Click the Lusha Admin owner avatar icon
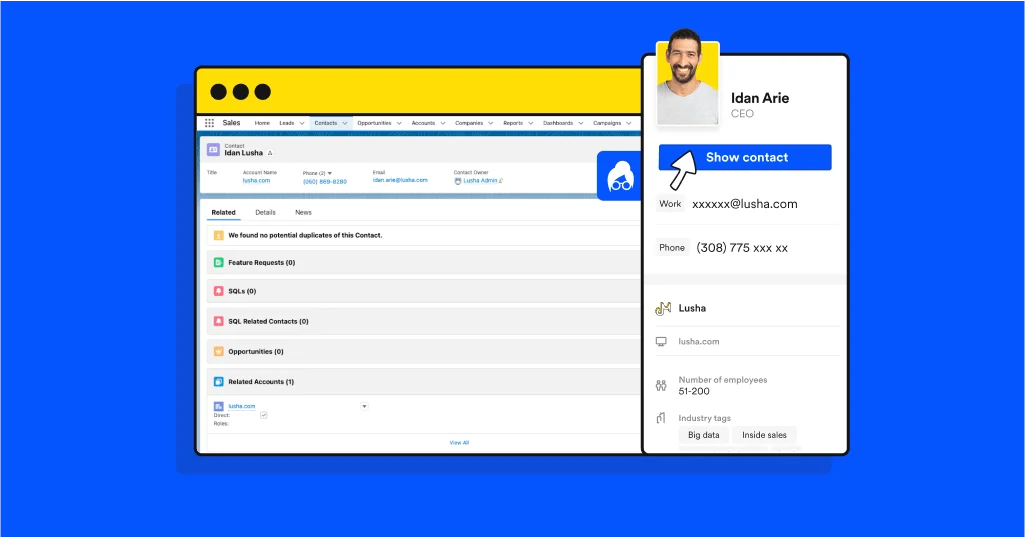1025x537 pixels. (458, 181)
